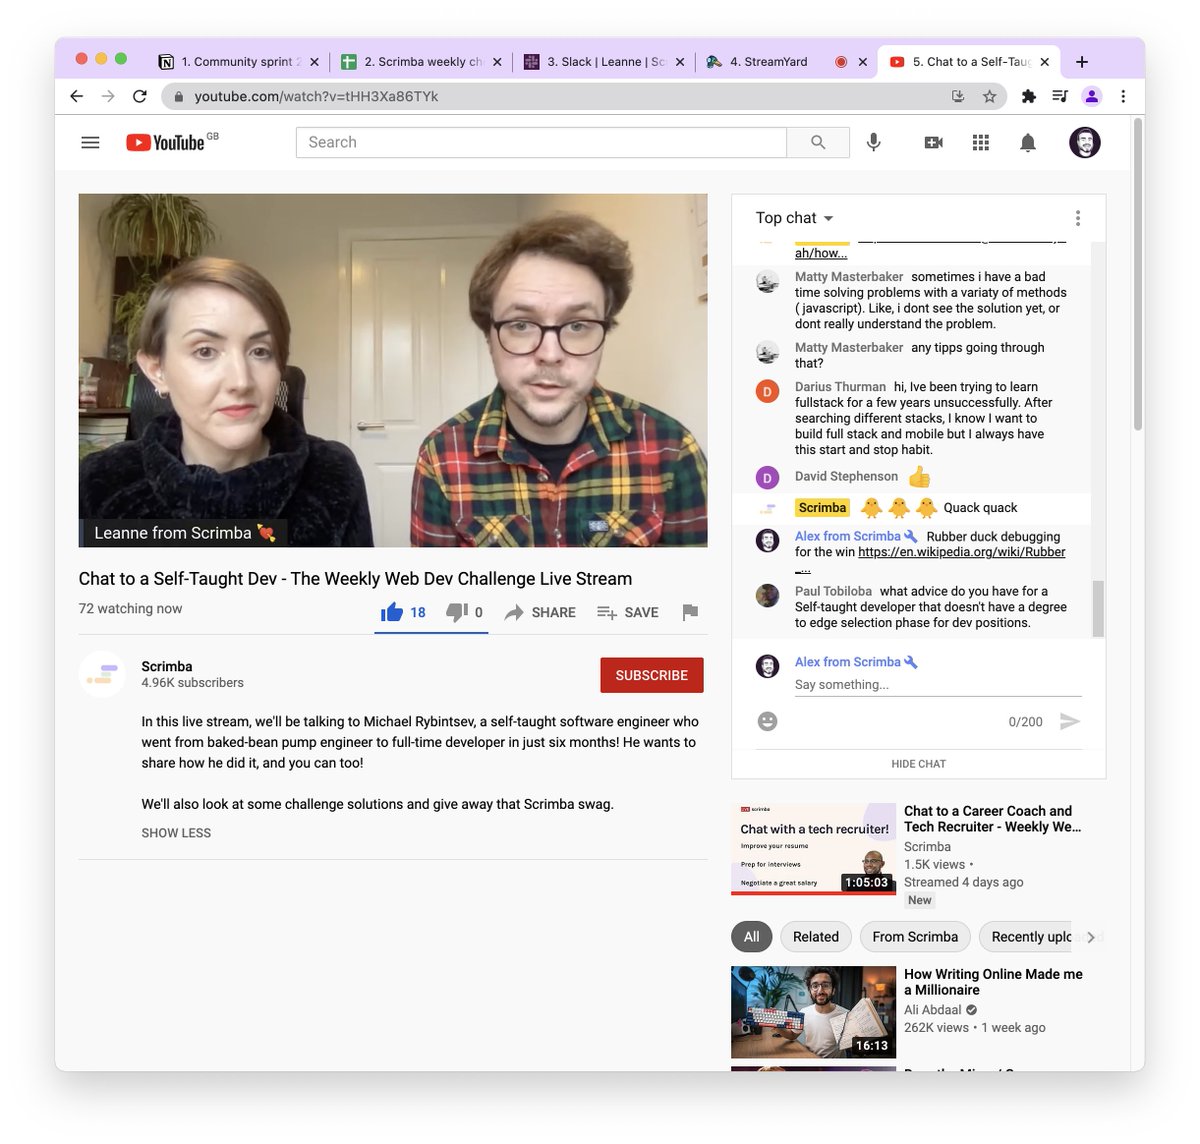
Task: Report the video with the flag icon
Action: click(x=689, y=611)
